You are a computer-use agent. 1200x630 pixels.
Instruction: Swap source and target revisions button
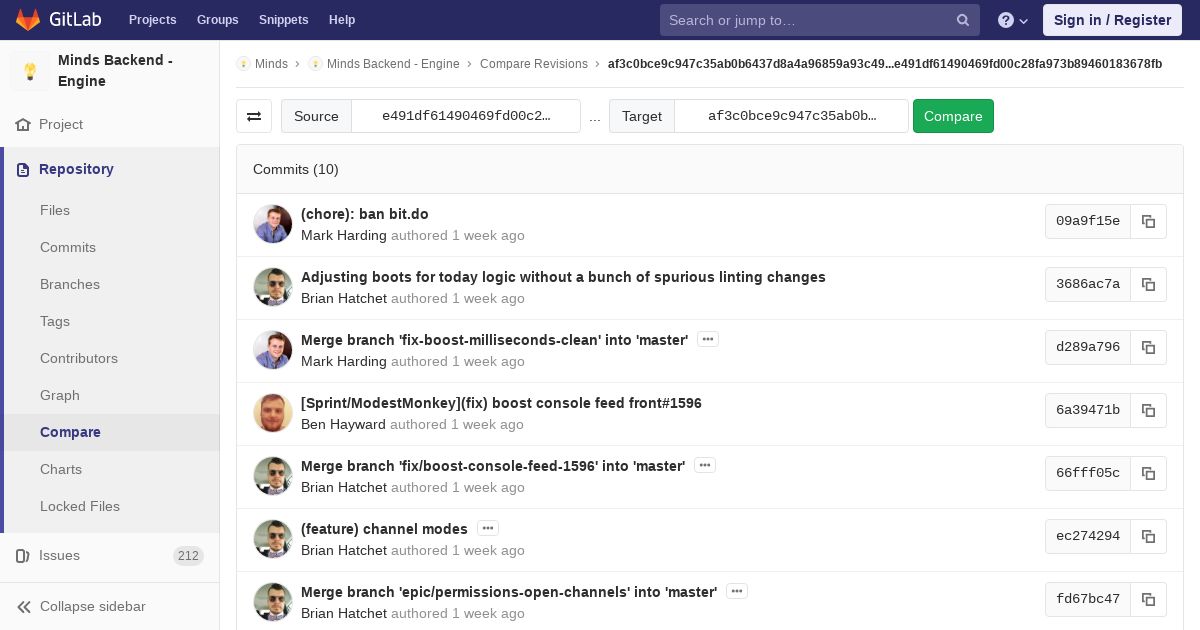(254, 116)
